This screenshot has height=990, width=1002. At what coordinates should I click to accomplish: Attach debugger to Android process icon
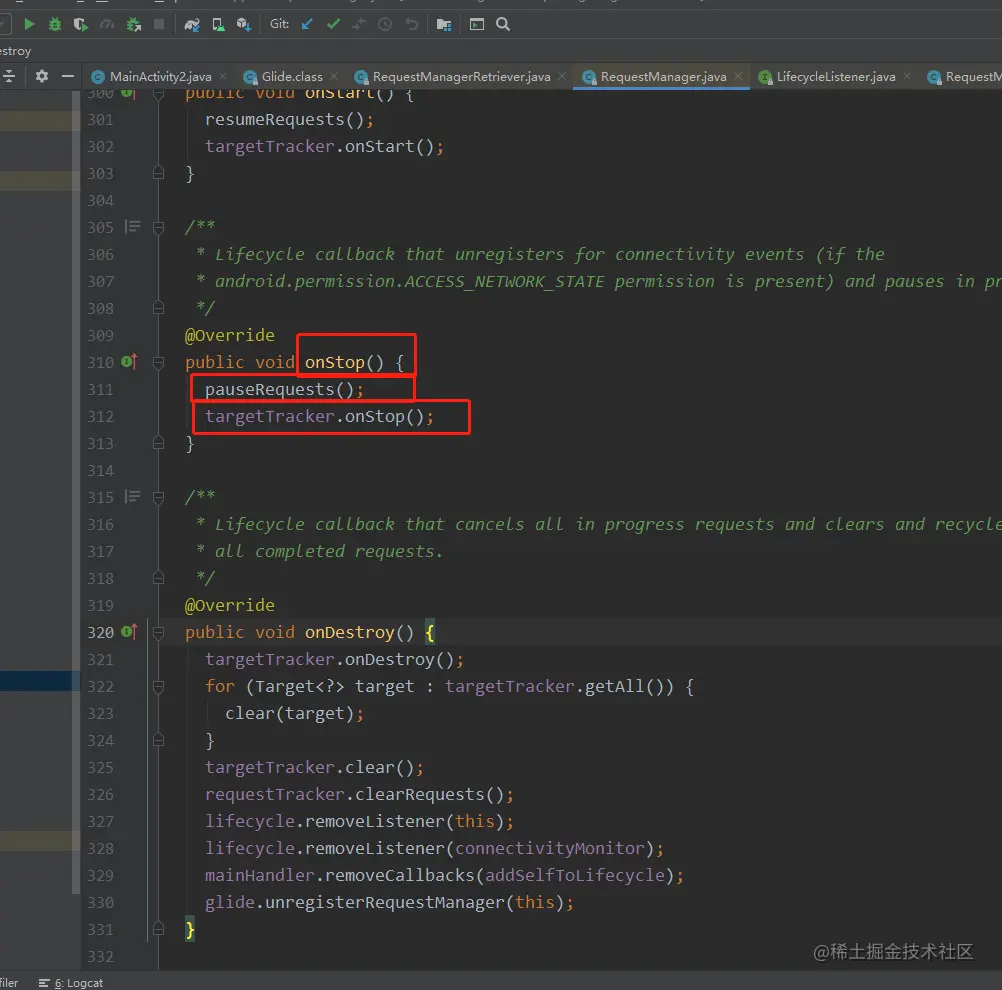tap(134, 24)
